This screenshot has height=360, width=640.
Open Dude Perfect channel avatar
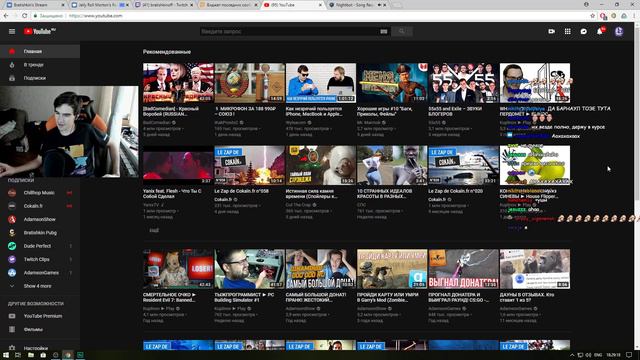12,246
